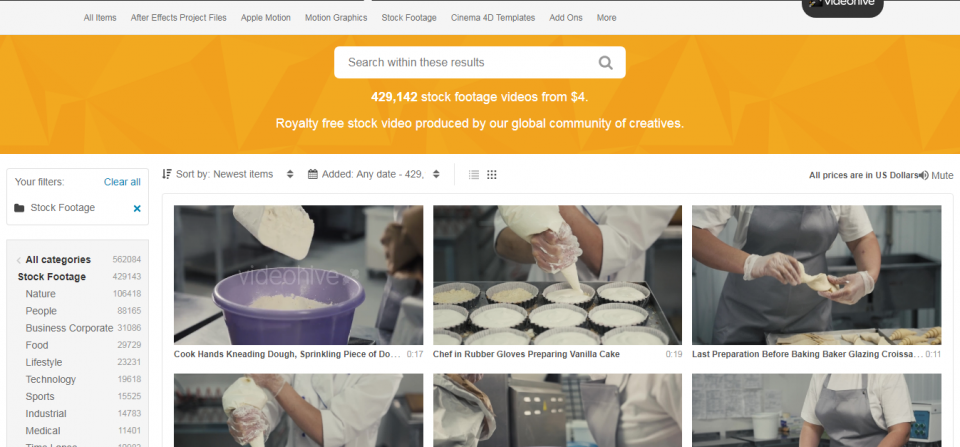Open the Cook Hands Kneading Dough thumbnail
960x447 pixels.
point(298,275)
